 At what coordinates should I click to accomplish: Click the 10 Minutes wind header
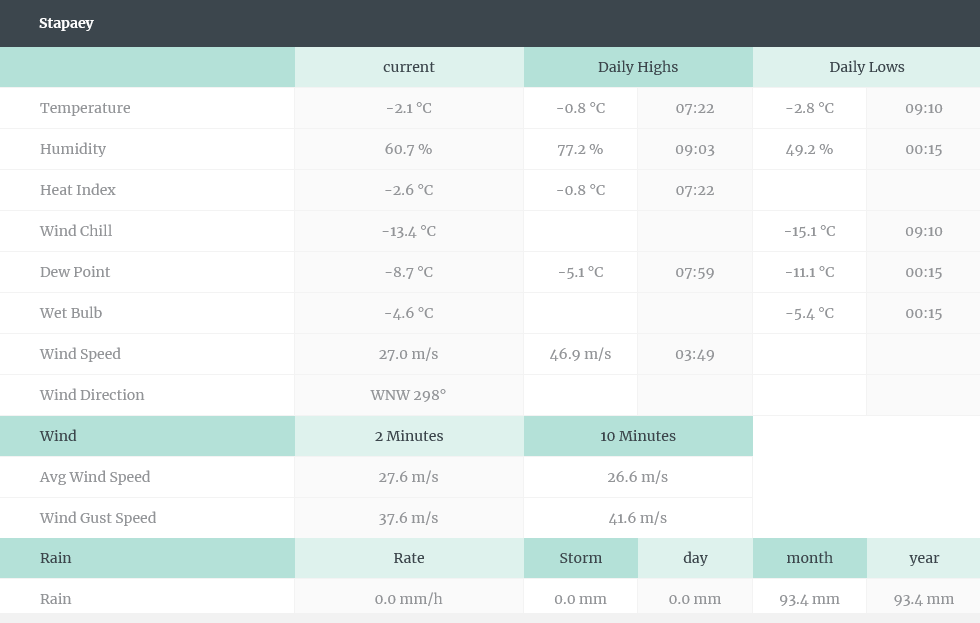point(638,436)
